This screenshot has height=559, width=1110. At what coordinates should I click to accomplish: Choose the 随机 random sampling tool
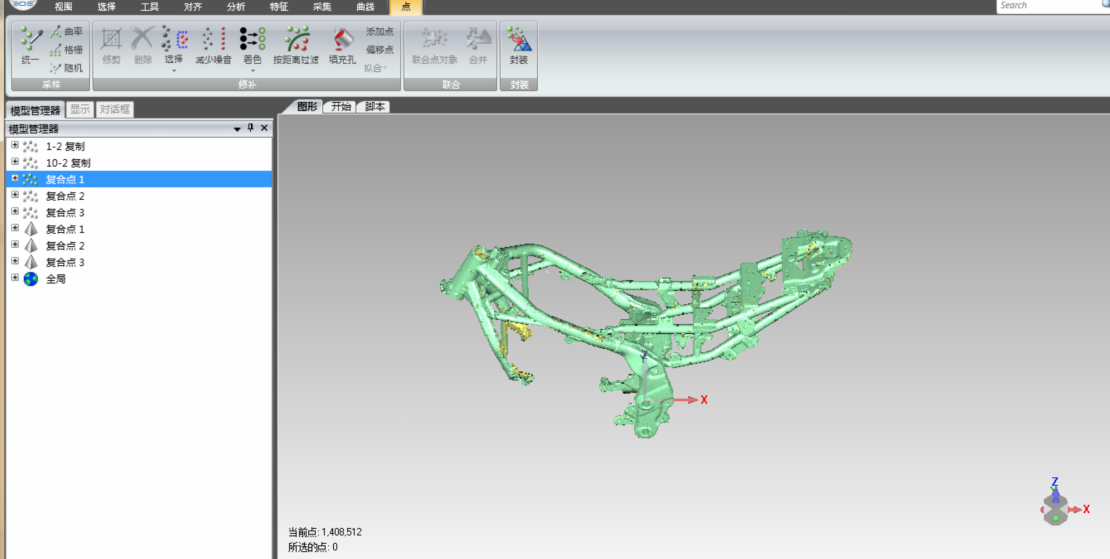[66, 68]
